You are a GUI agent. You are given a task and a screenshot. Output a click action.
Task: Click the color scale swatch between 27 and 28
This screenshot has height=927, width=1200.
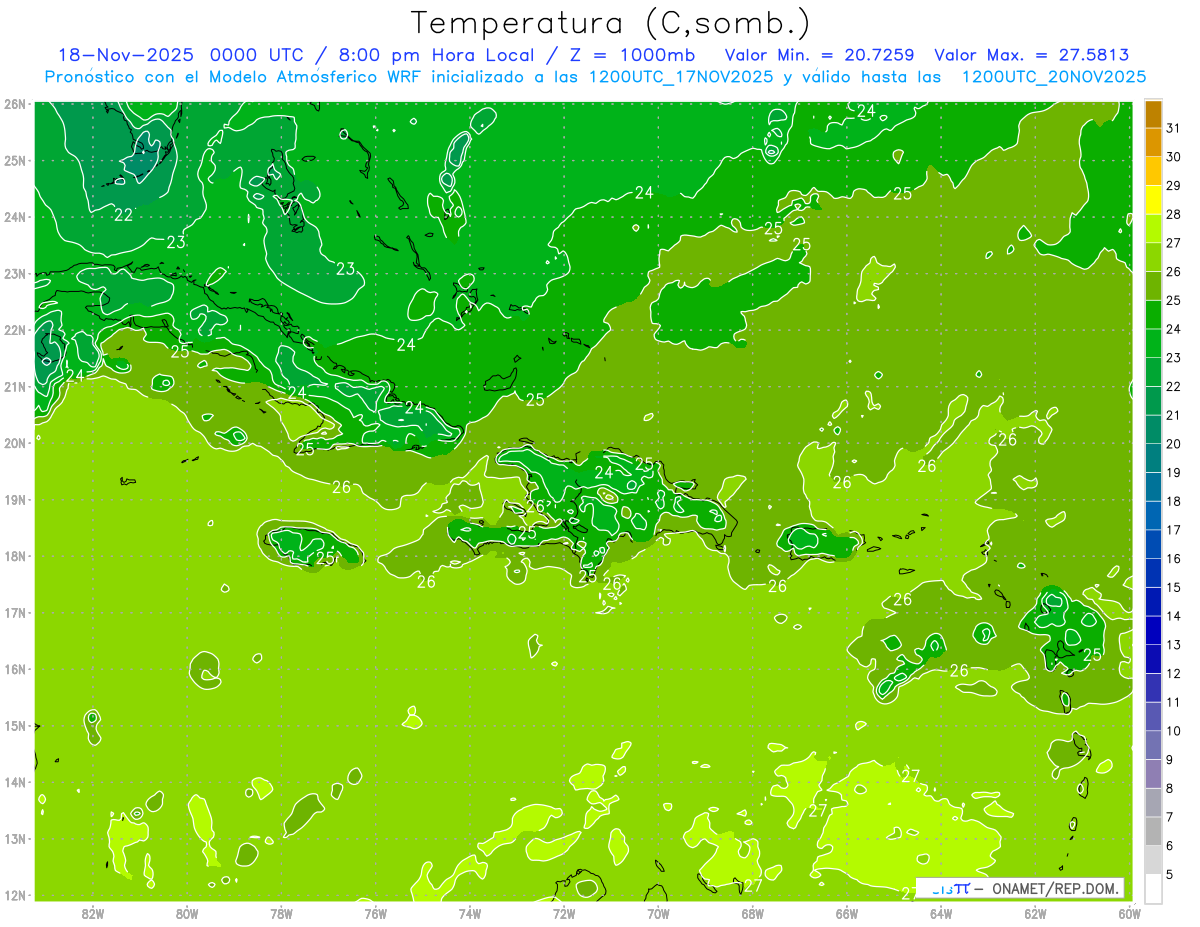[x=1154, y=229]
